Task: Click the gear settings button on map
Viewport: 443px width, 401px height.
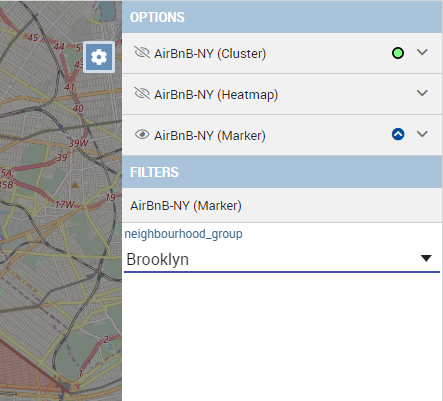Action: pos(99,57)
